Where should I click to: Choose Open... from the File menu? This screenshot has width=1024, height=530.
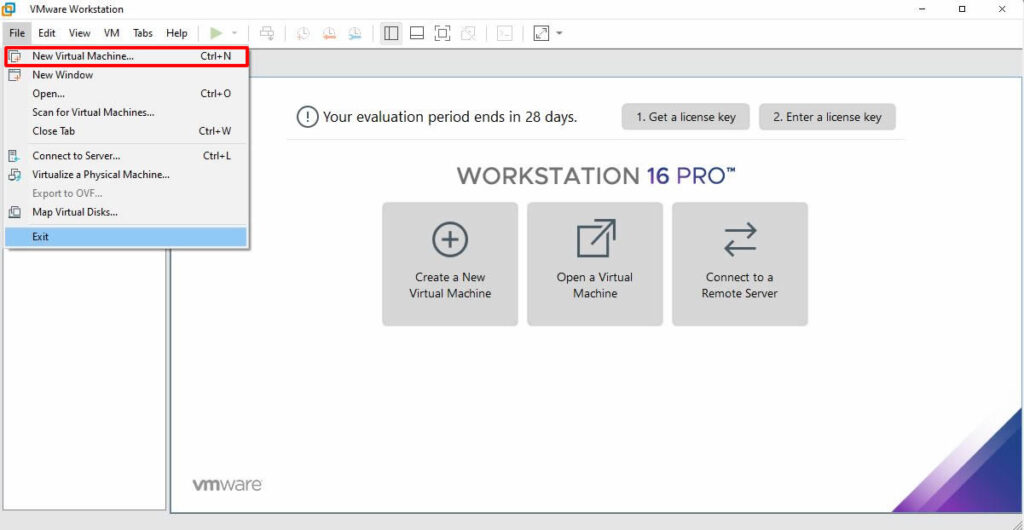click(x=127, y=94)
